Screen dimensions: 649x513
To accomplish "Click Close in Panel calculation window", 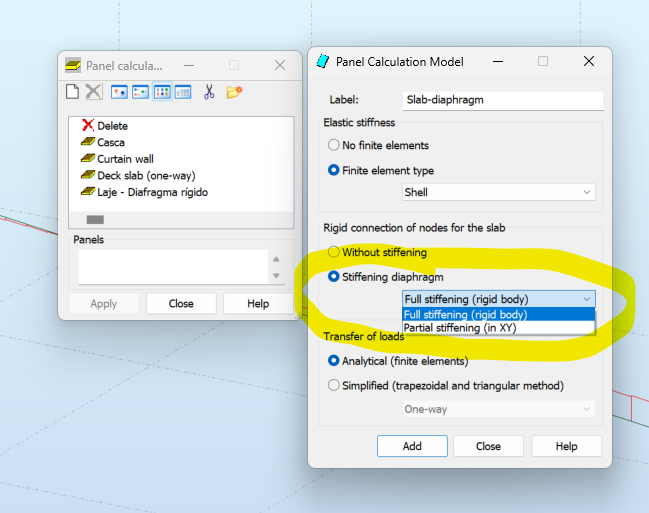I will tap(181, 303).
